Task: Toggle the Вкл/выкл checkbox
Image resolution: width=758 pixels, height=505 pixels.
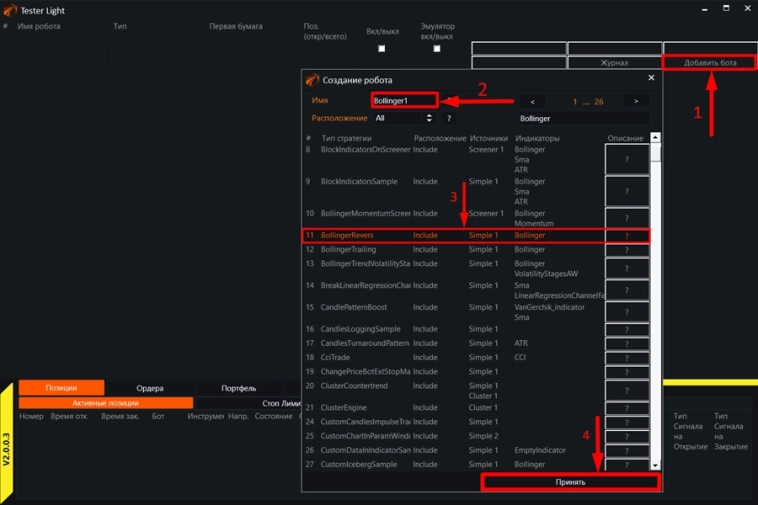Action: pos(381,48)
